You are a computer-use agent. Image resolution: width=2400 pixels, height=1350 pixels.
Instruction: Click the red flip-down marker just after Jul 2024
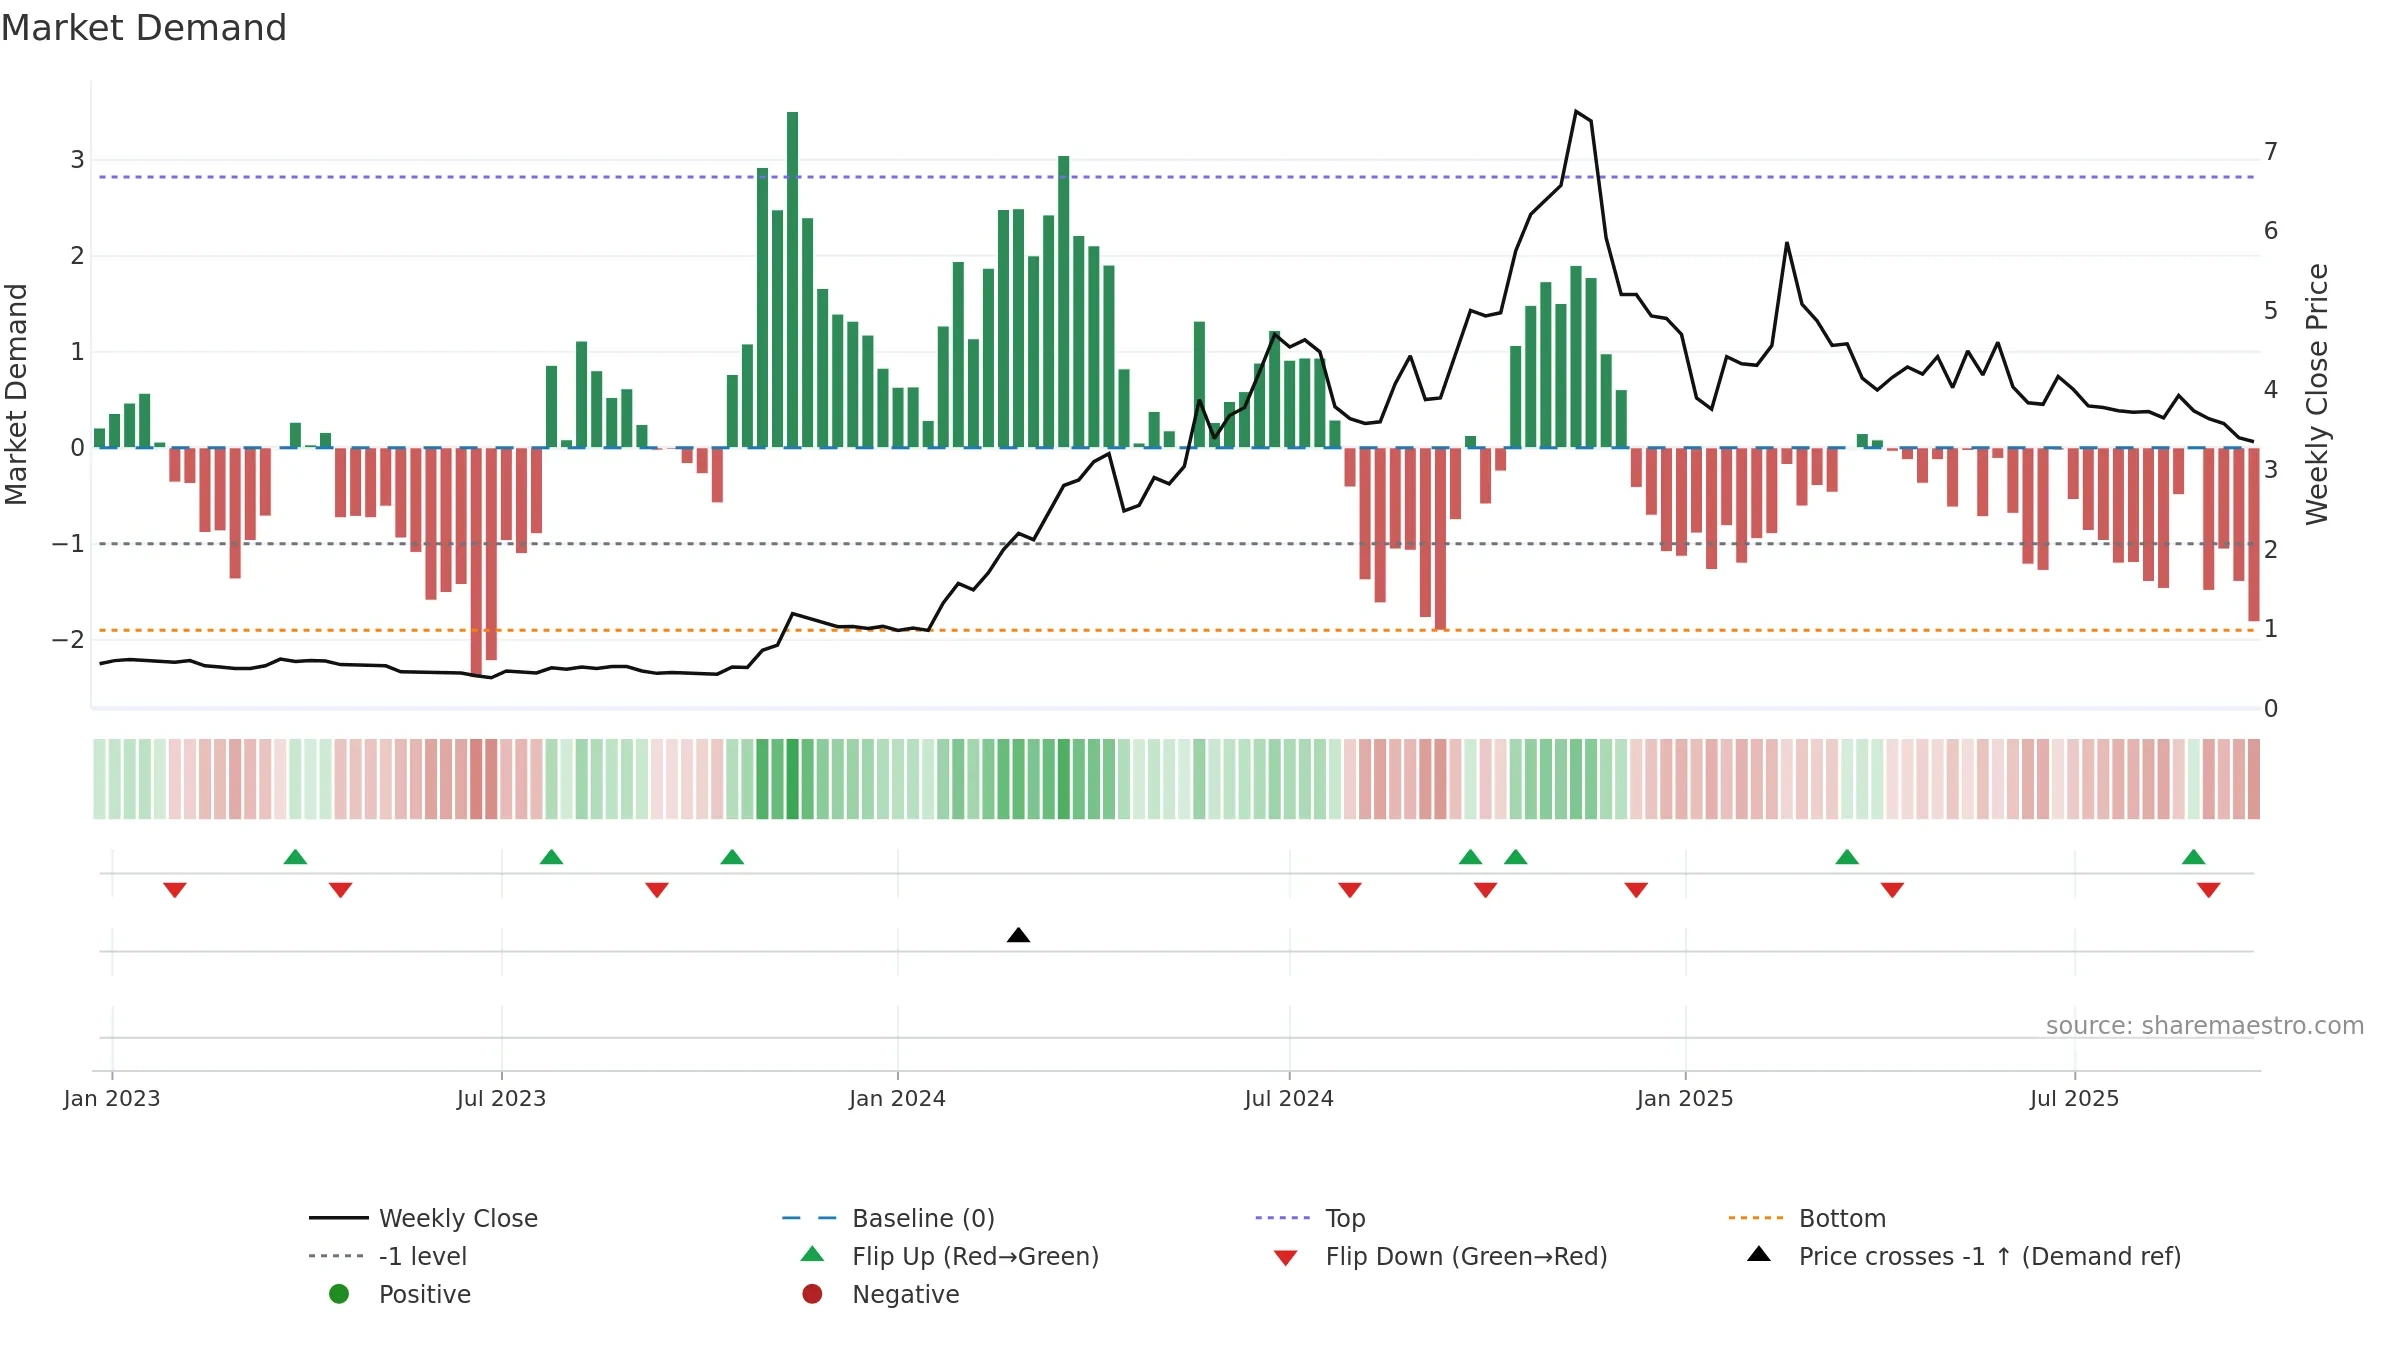point(1350,890)
